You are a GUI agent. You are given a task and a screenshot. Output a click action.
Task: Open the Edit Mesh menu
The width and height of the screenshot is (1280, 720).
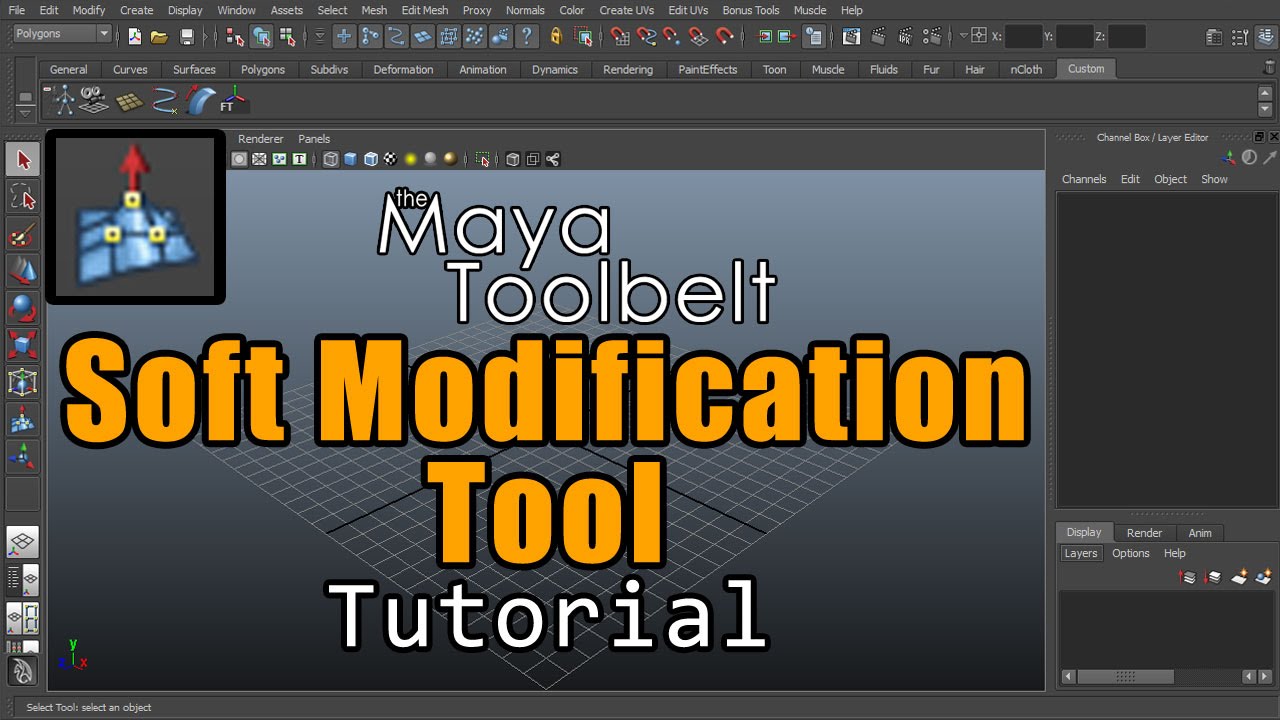point(425,10)
